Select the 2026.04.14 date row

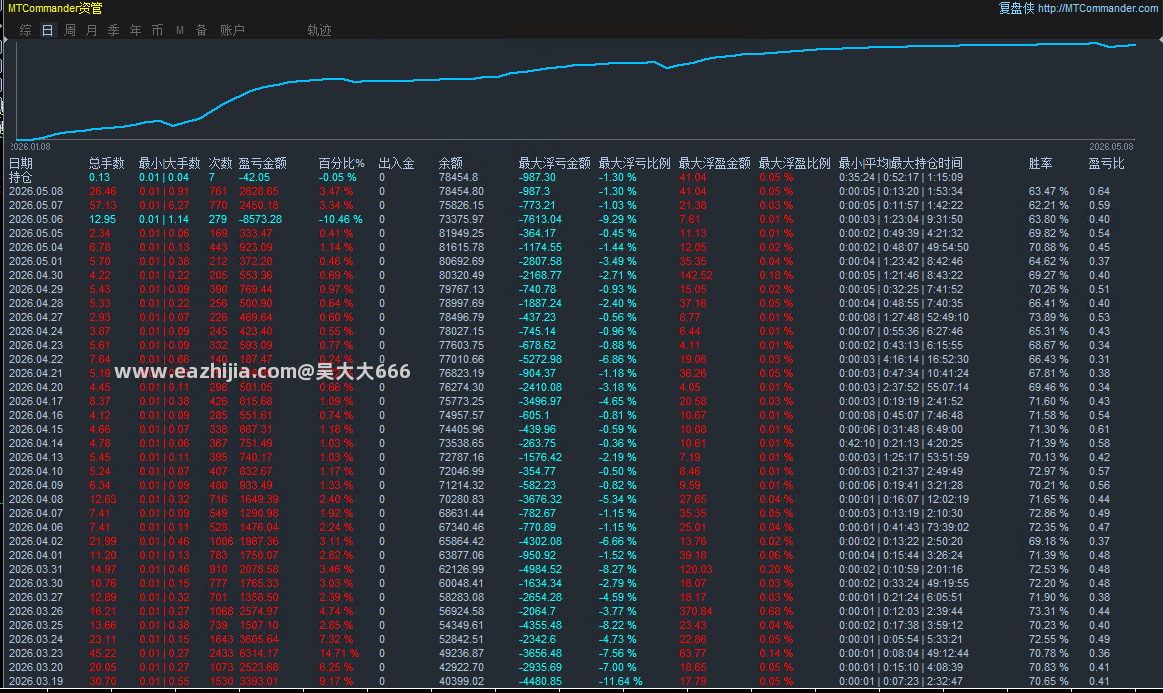coord(36,443)
